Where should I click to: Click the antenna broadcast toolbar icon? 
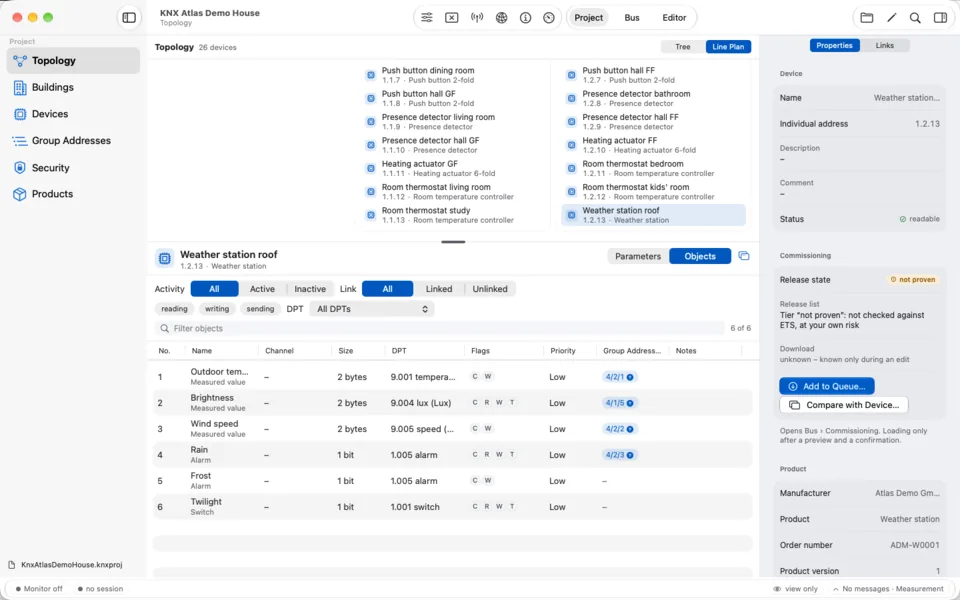pyautogui.click(x=477, y=18)
